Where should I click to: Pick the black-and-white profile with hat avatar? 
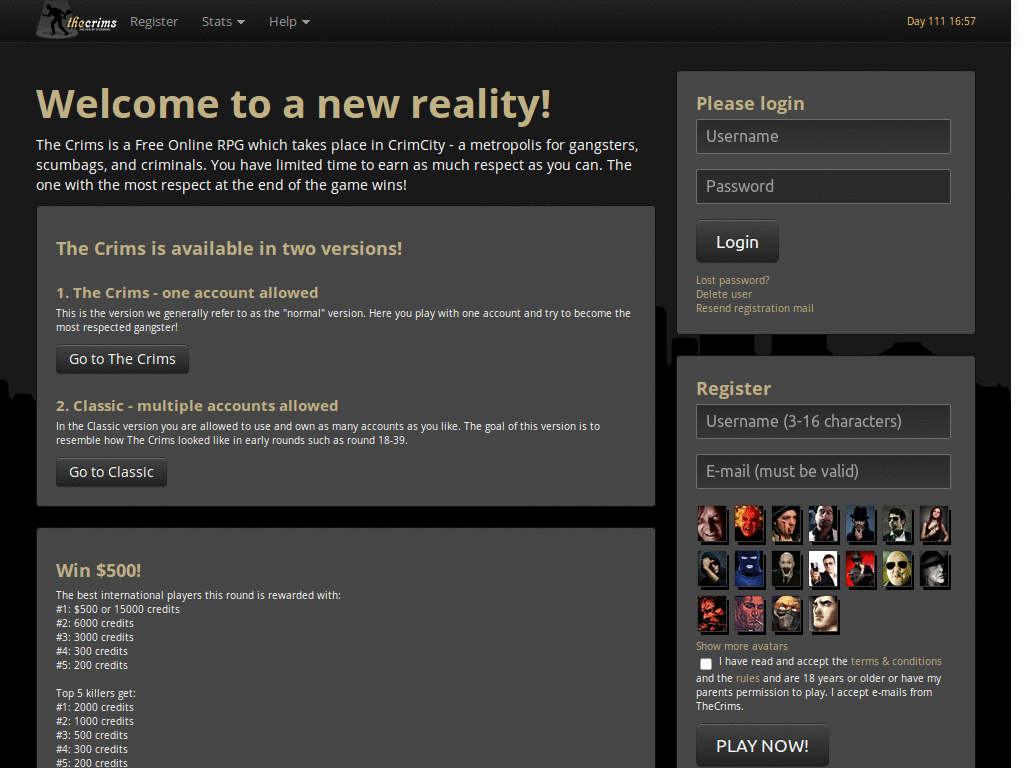pos(935,569)
